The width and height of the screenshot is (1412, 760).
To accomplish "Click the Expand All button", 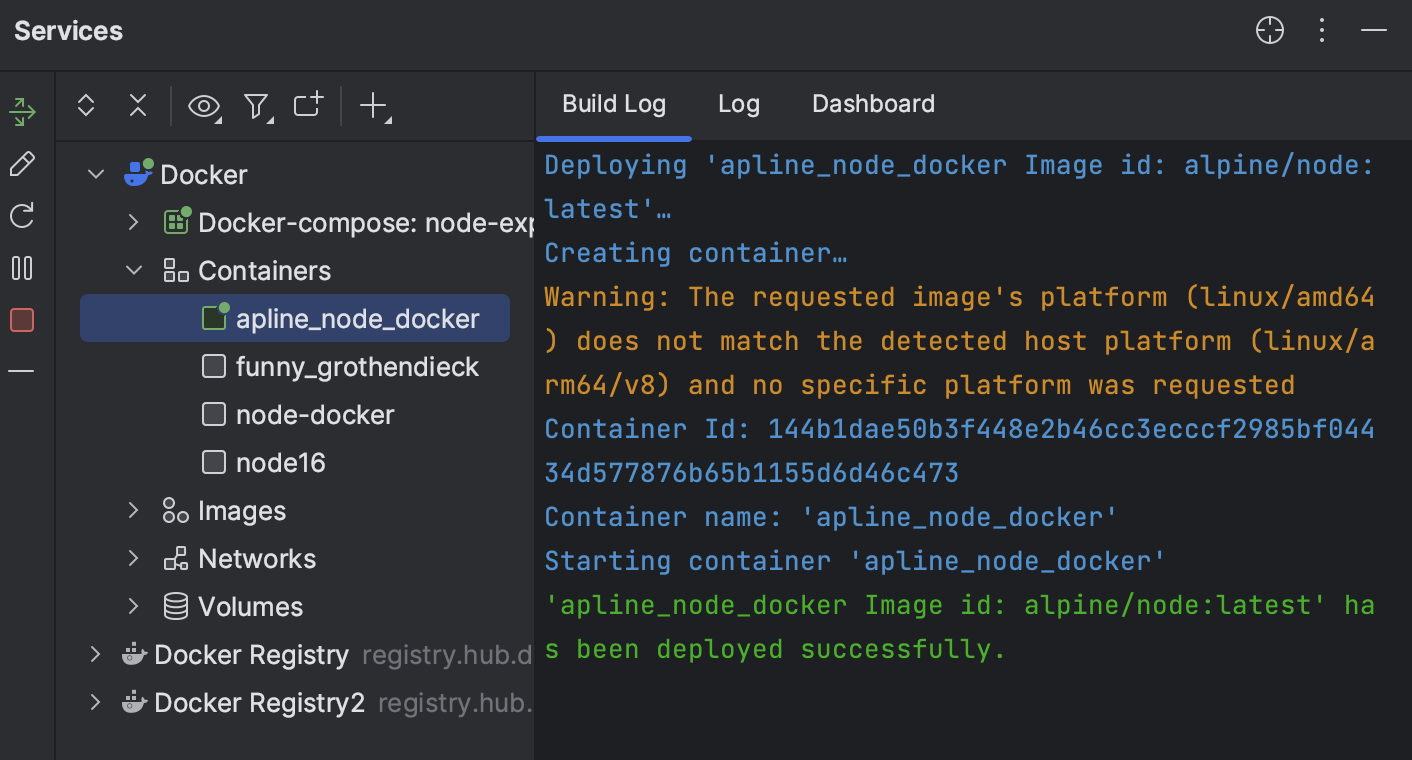I will pos(85,105).
